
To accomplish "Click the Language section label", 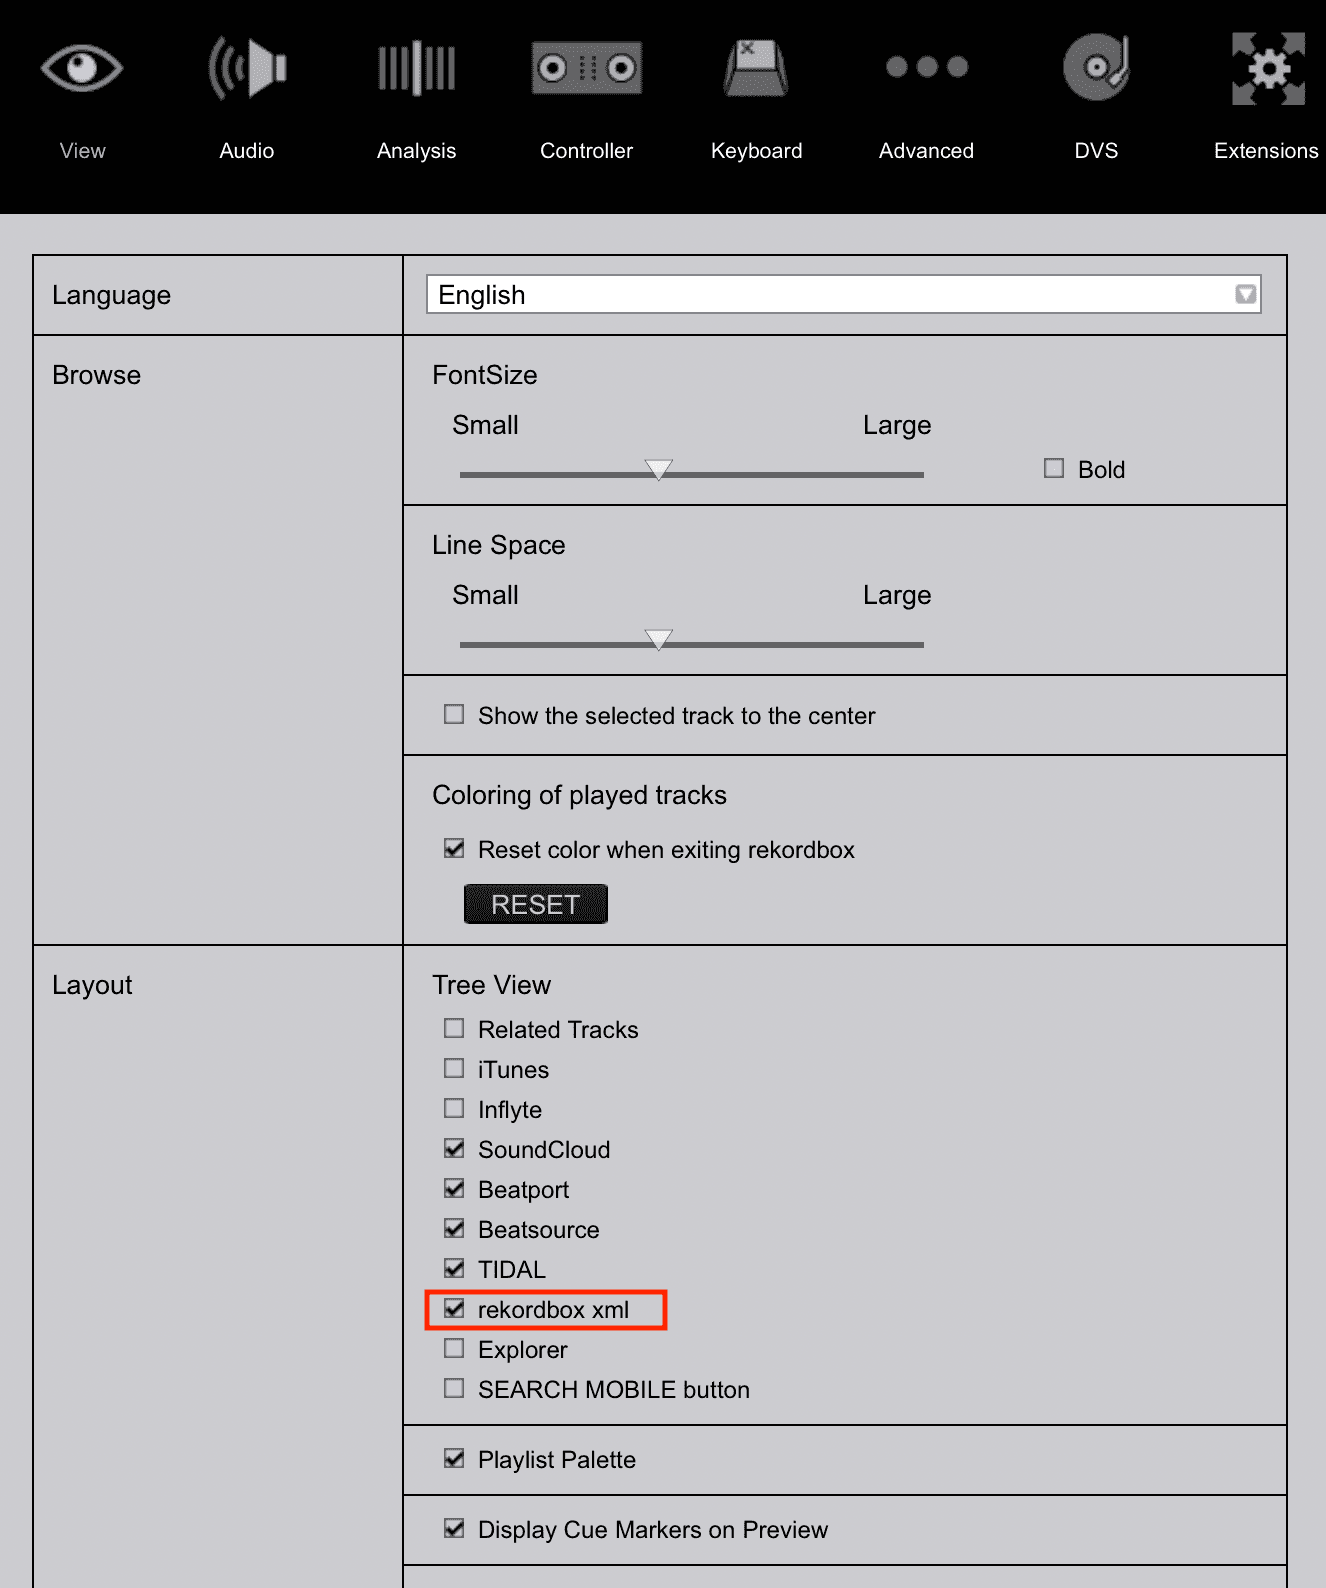I will point(111,296).
